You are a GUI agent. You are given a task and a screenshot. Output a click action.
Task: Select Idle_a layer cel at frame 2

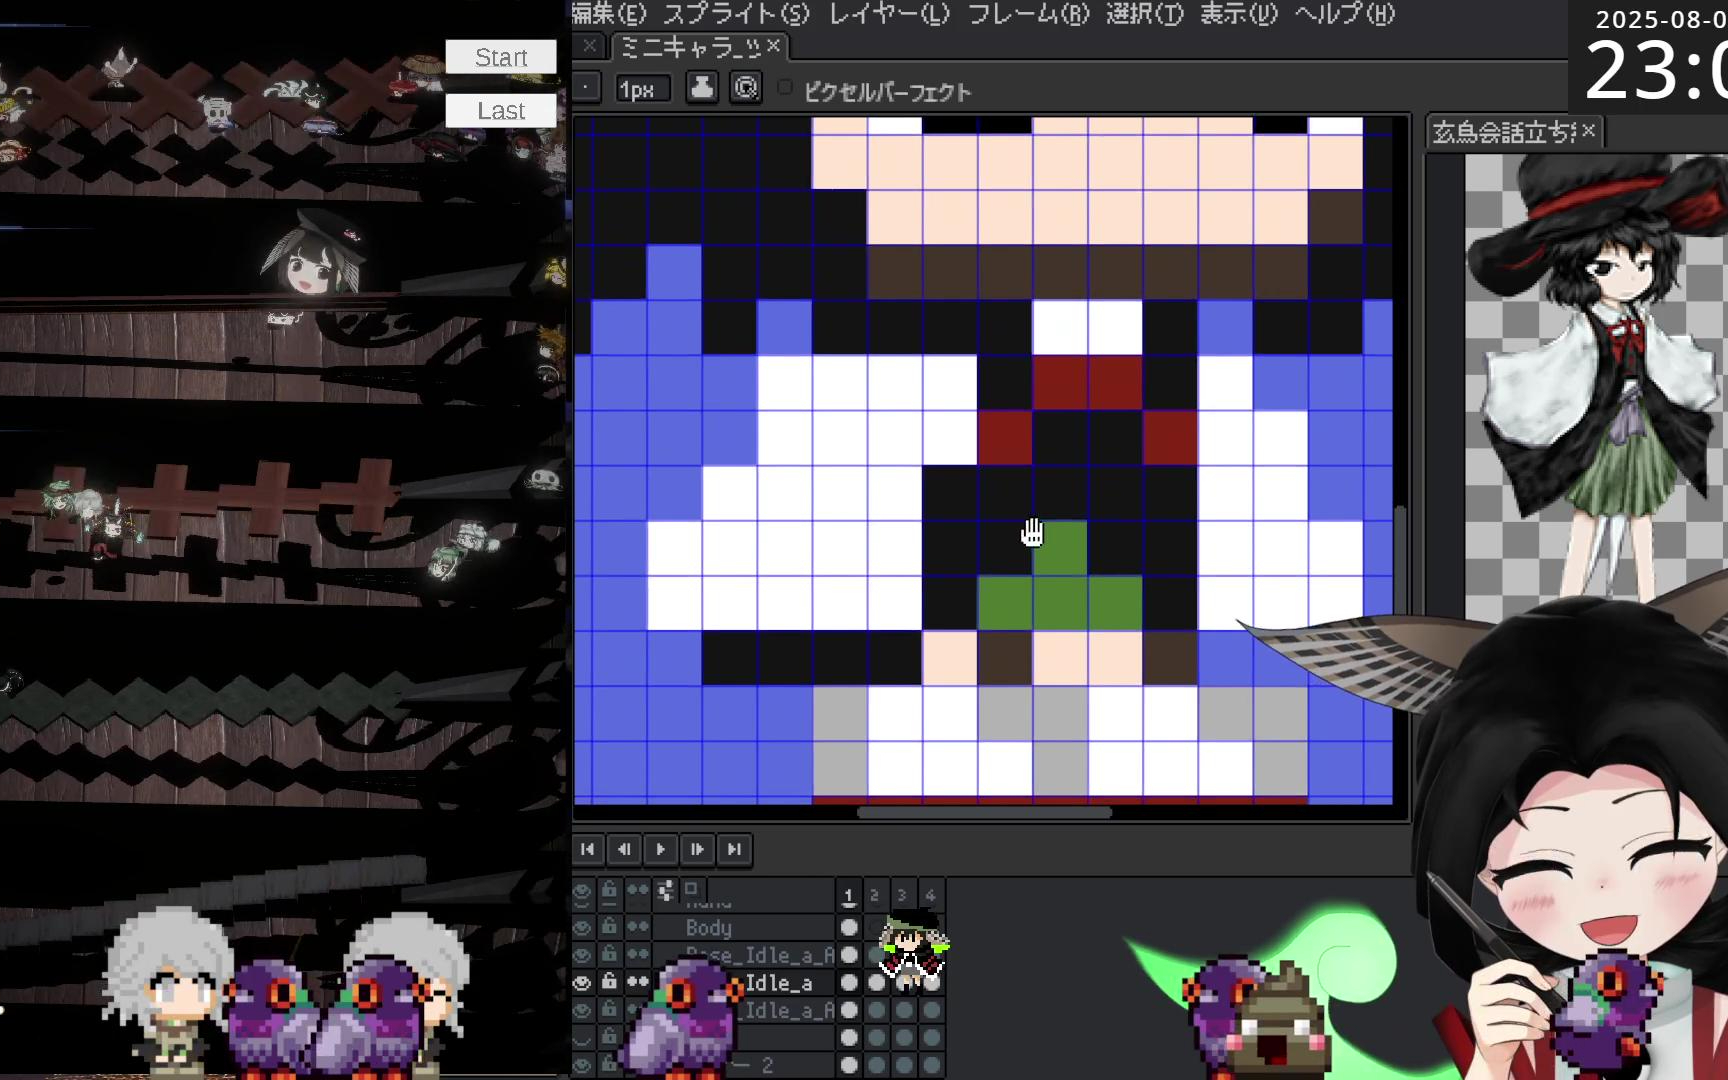pos(876,982)
